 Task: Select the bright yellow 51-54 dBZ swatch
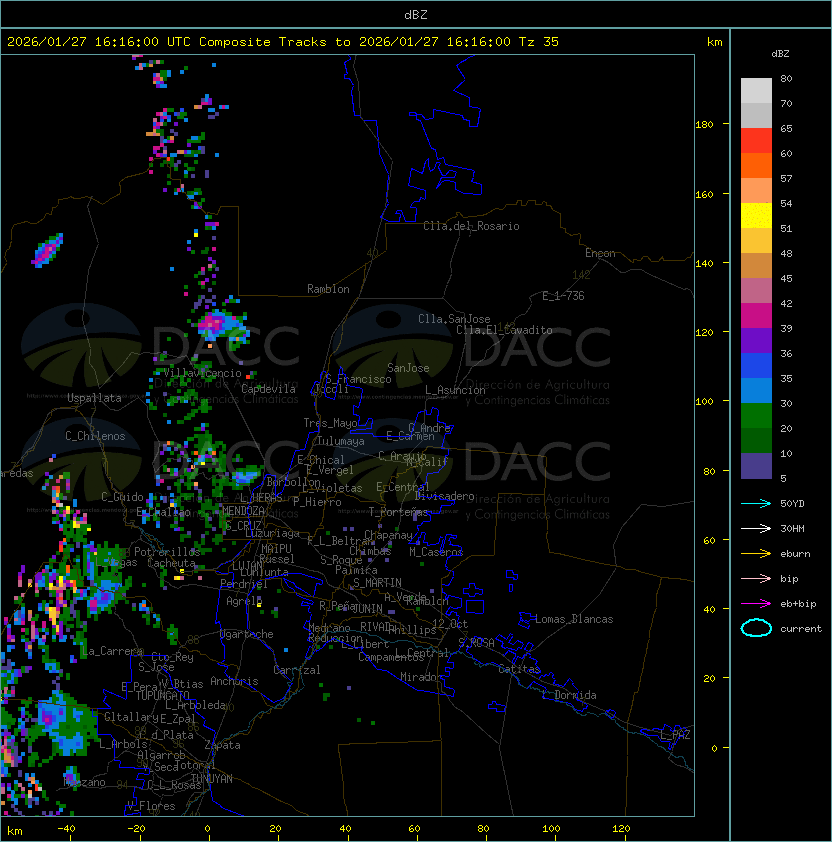tap(756, 215)
